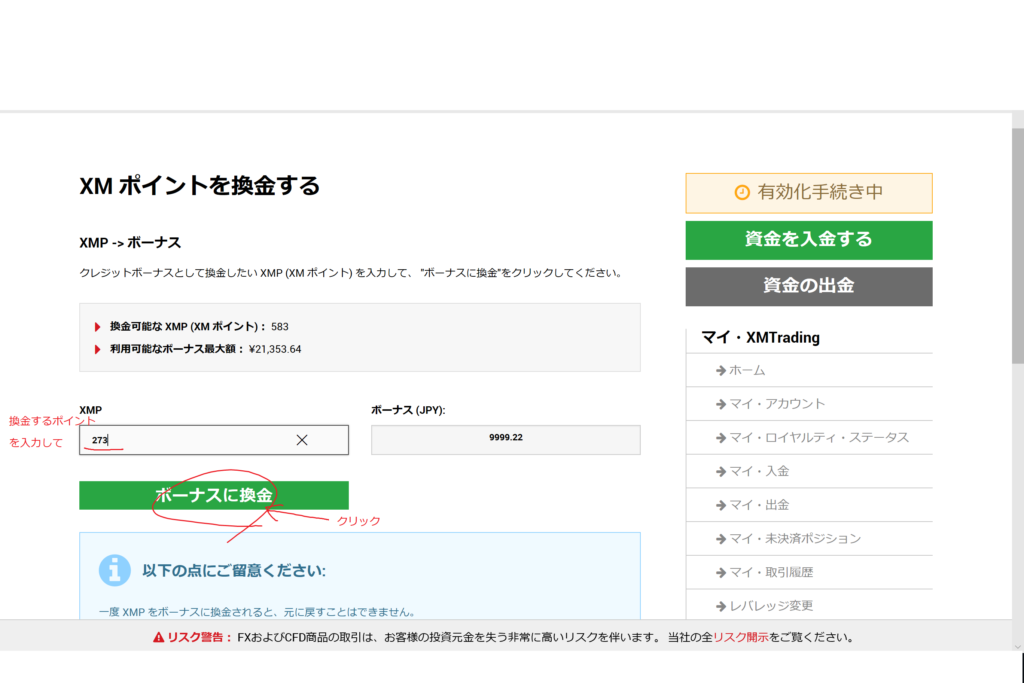1024x683 pixels.
Task: Clear the XMP field with X icon
Action: [302, 440]
